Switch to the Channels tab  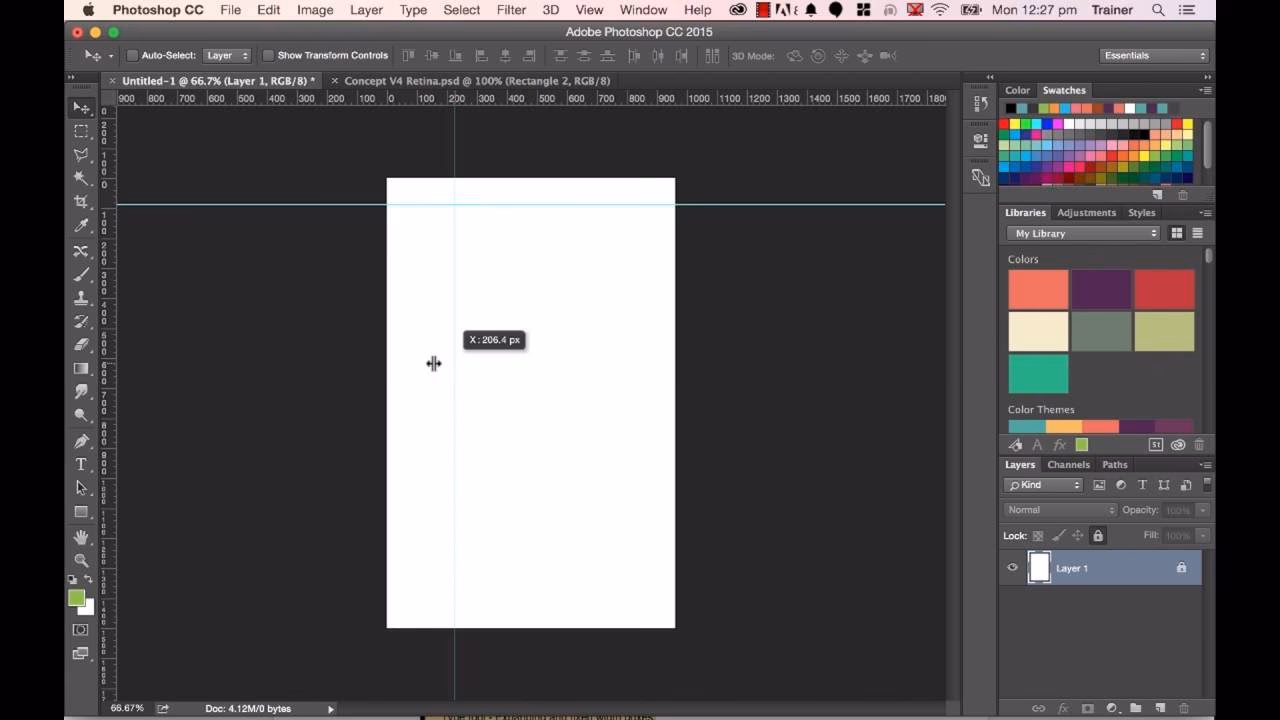pos(1068,464)
